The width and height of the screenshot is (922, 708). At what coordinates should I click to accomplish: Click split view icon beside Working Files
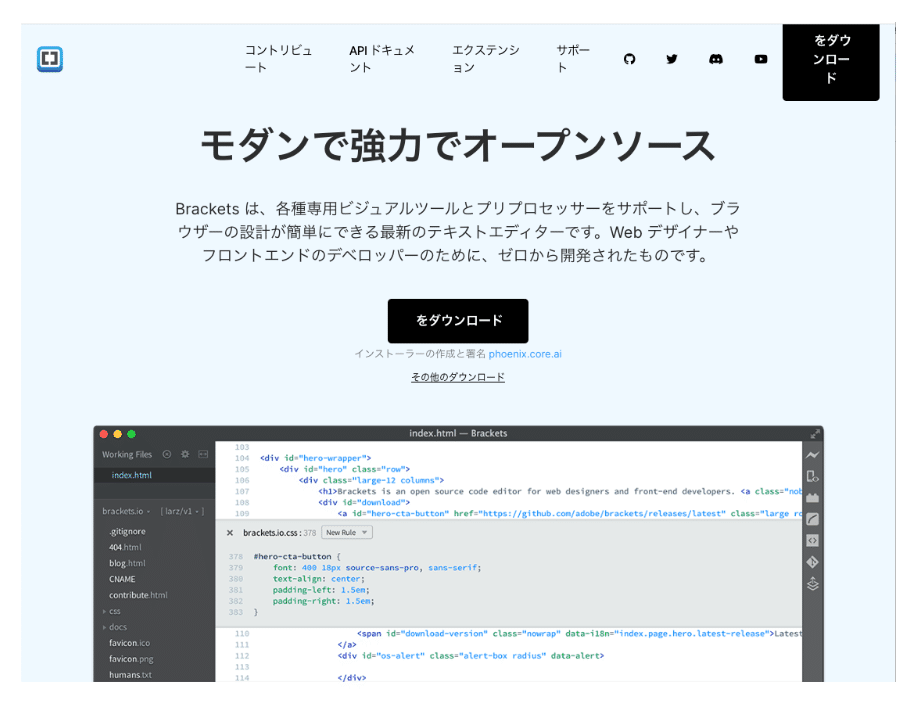coord(203,454)
